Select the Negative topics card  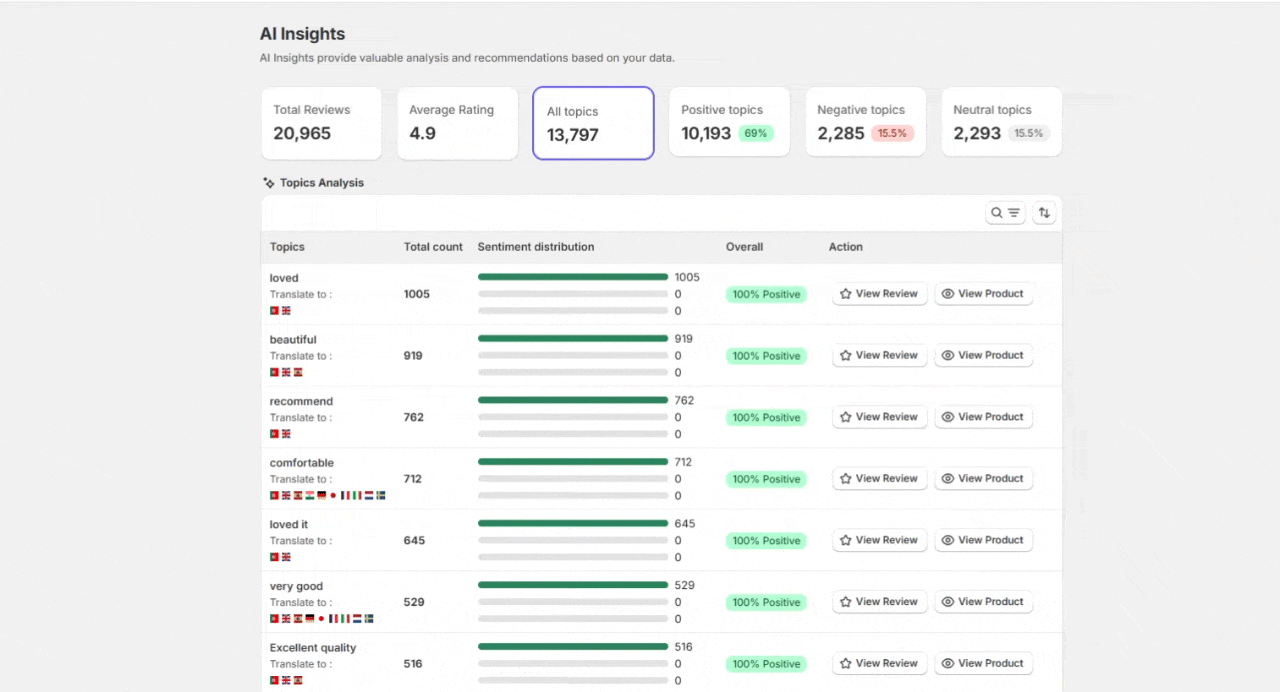coord(865,122)
